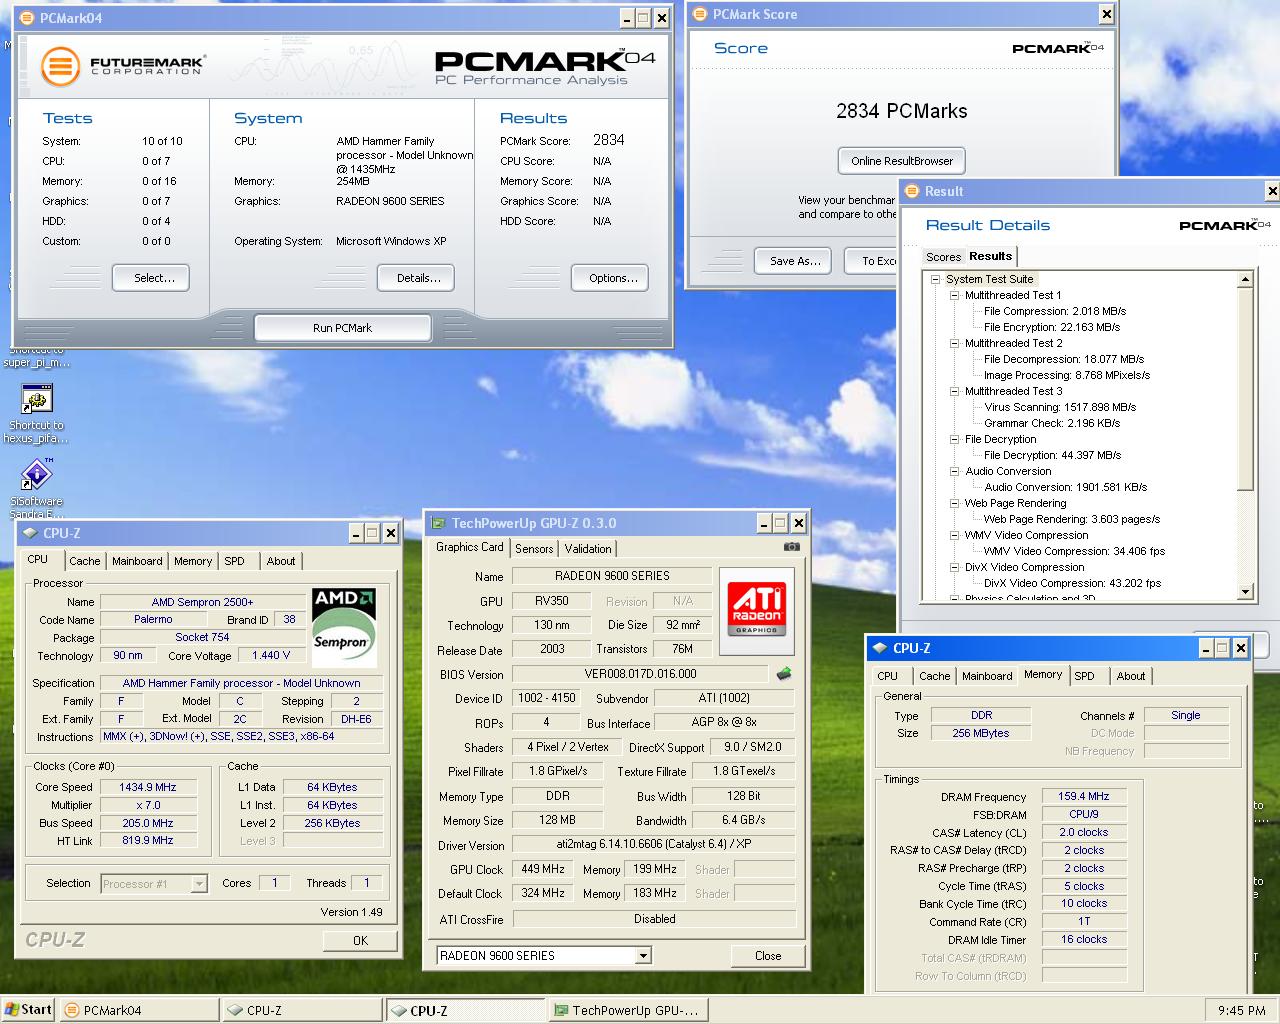Image resolution: width=1280 pixels, height=1024 pixels.
Task: Click the Core Speed value 1434.9 MHz
Action: pos(148,787)
